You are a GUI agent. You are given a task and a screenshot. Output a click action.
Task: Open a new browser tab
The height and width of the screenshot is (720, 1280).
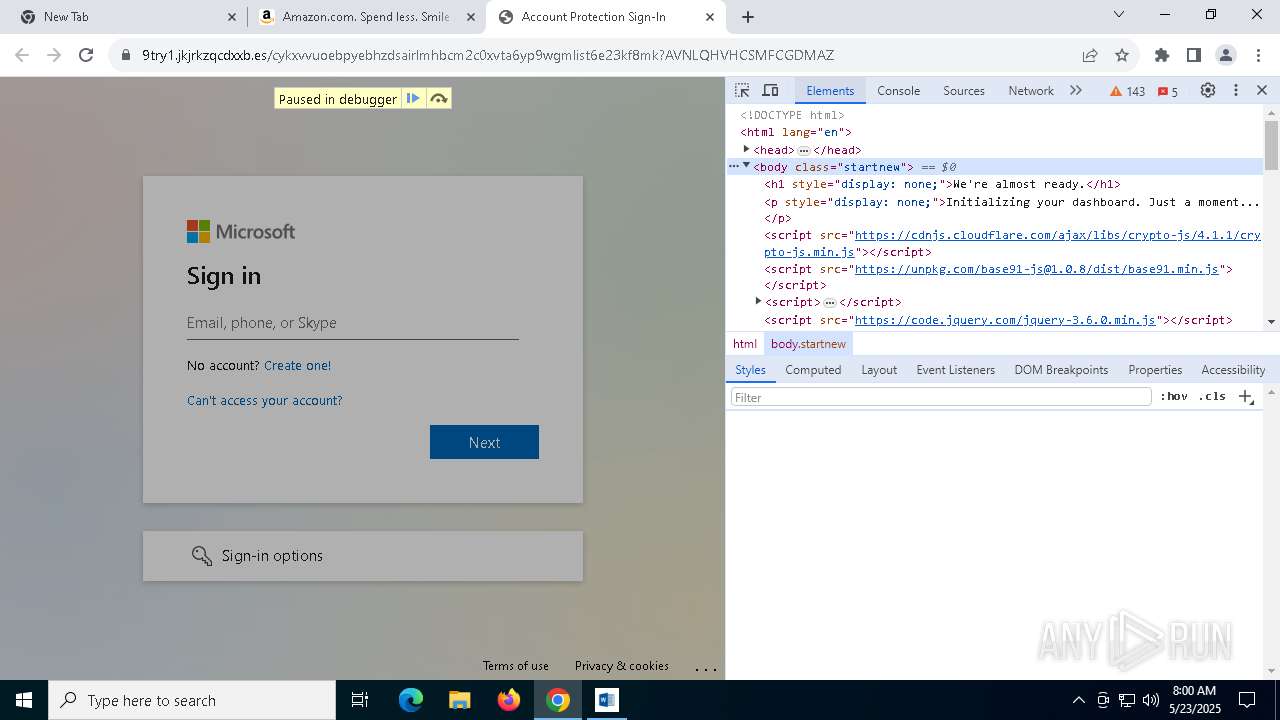coord(748,17)
